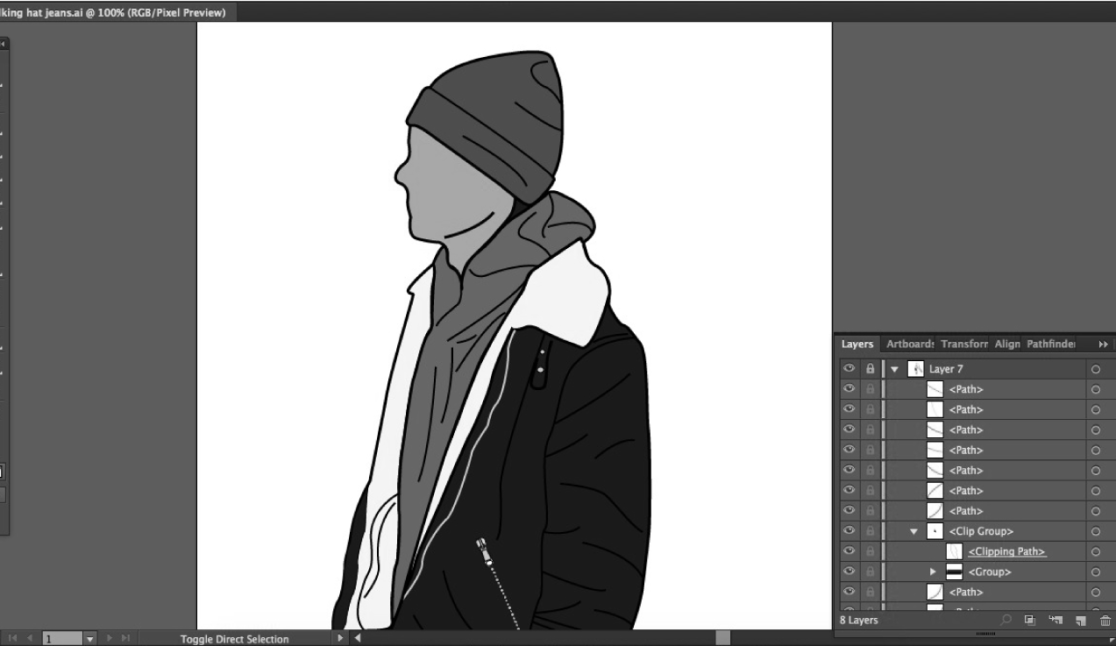Click the target circle for Clip Group

point(1096,531)
